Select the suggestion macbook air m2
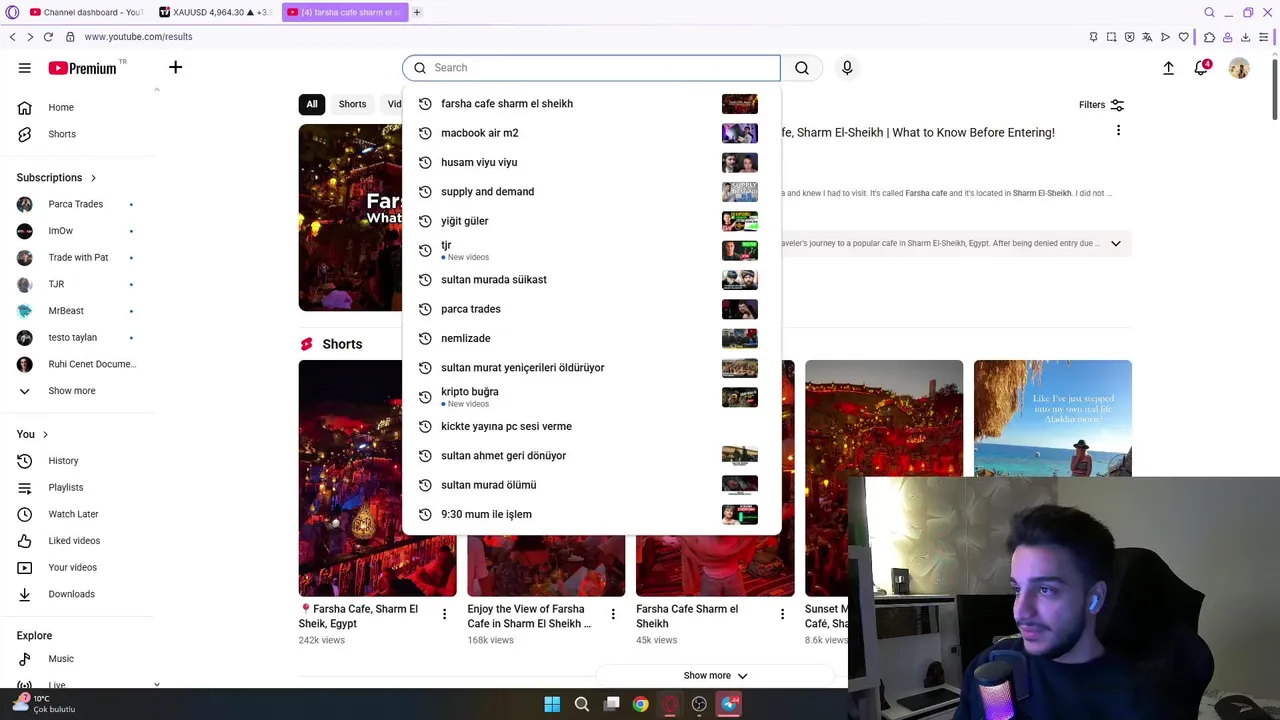Image resolution: width=1280 pixels, height=720 pixels. (591, 133)
